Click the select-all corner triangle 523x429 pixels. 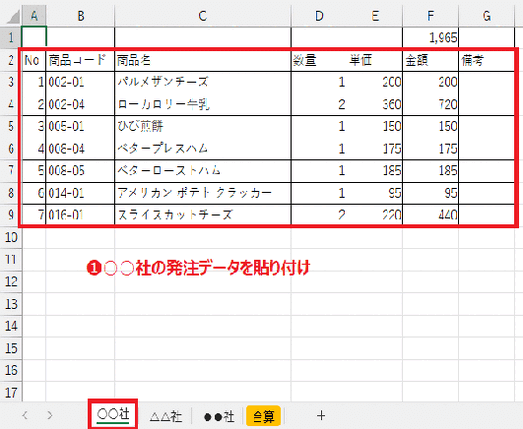click(13, 17)
